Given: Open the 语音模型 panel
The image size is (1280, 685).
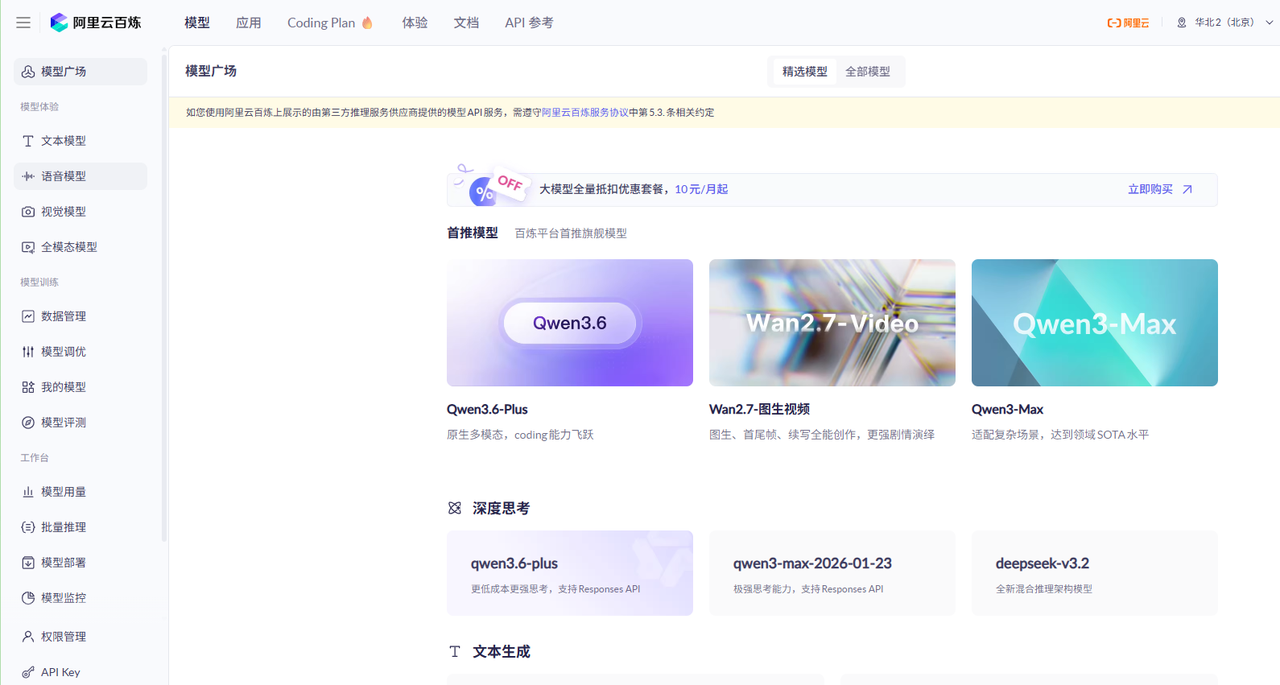Looking at the screenshot, I should [x=63, y=176].
